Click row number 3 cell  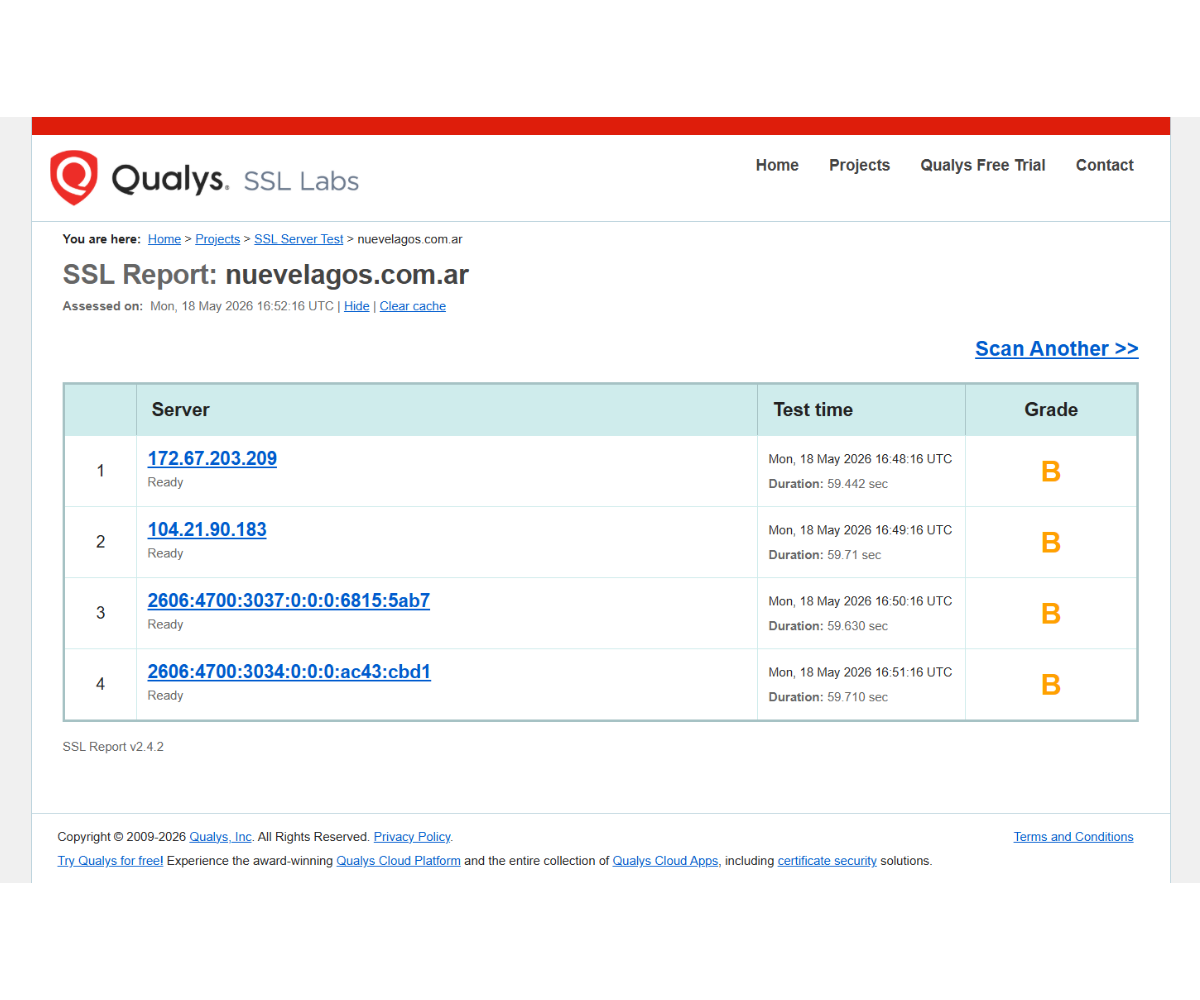[100, 613]
